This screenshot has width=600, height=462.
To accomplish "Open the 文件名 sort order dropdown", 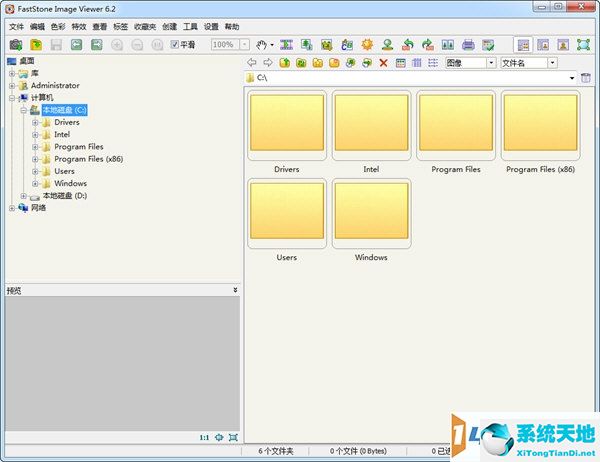I will (553, 63).
